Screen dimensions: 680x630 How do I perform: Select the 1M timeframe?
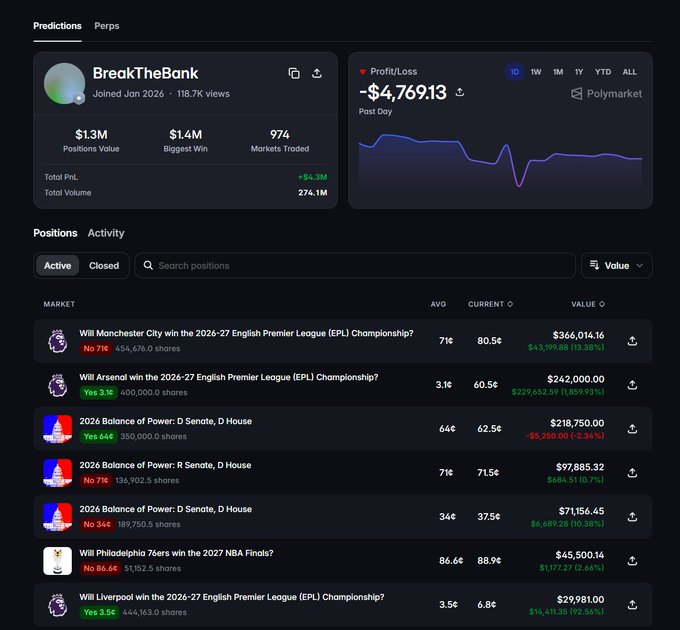pos(558,72)
